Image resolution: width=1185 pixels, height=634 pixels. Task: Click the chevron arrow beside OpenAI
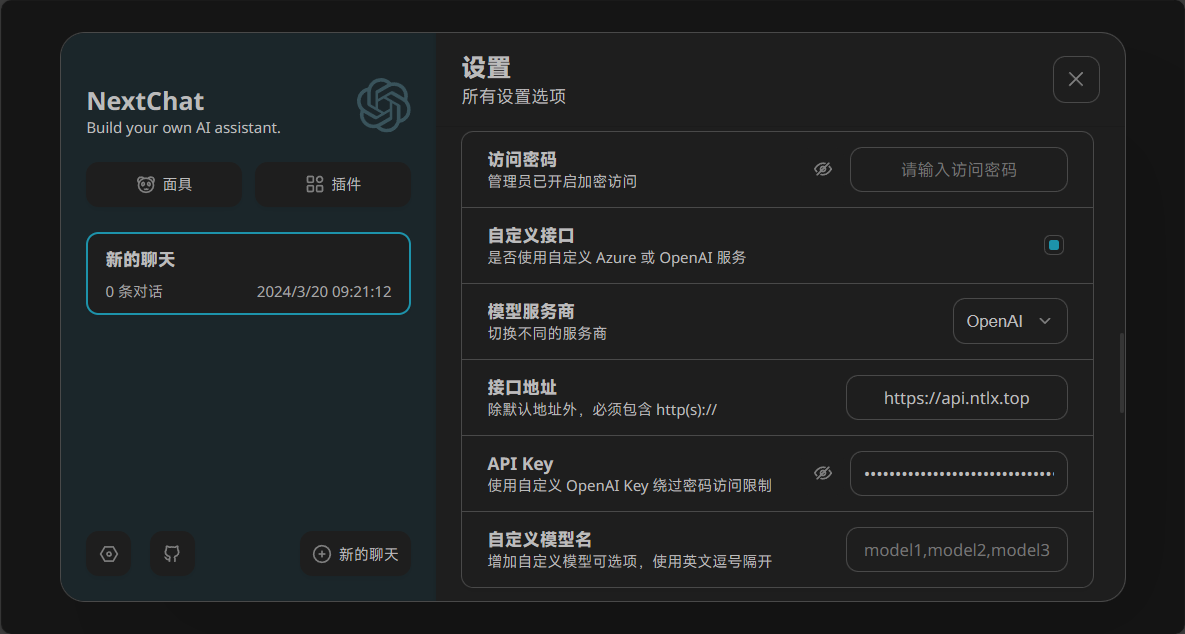click(x=1045, y=321)
